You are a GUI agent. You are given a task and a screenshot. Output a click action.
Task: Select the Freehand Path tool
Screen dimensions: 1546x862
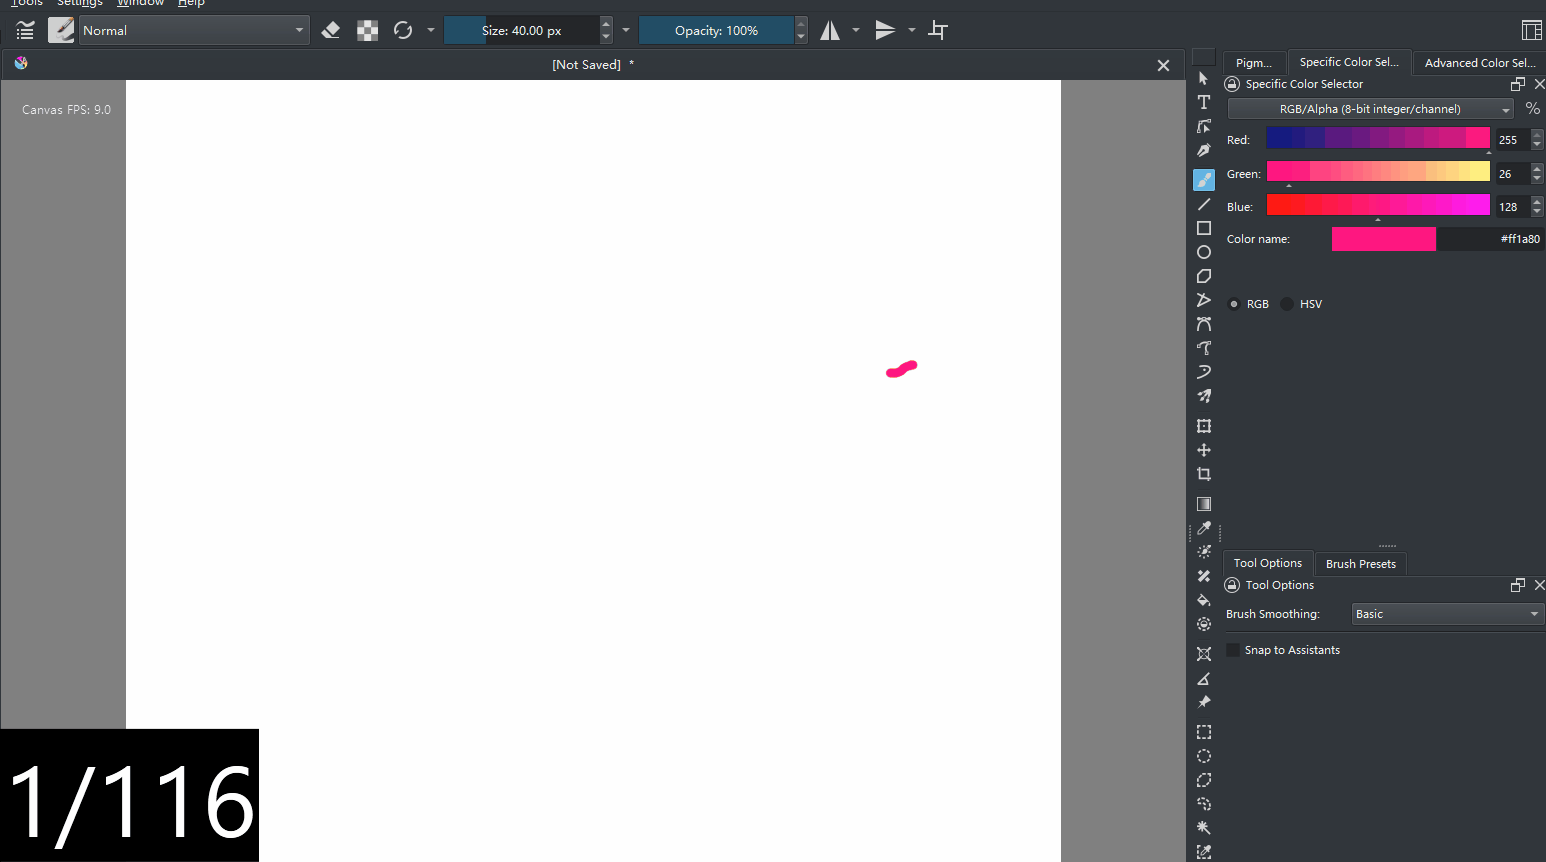(x=1204, y=348)
